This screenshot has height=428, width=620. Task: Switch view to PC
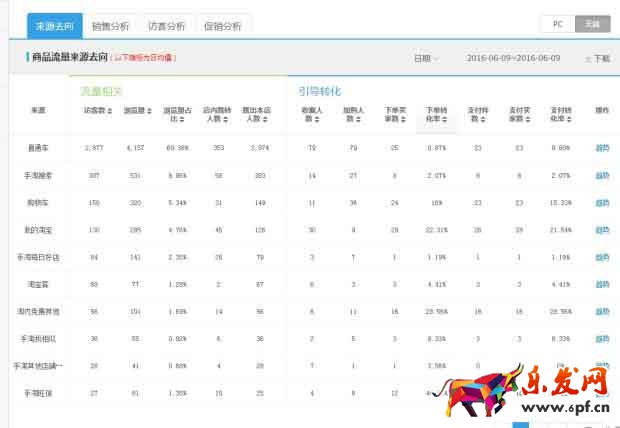557,24
